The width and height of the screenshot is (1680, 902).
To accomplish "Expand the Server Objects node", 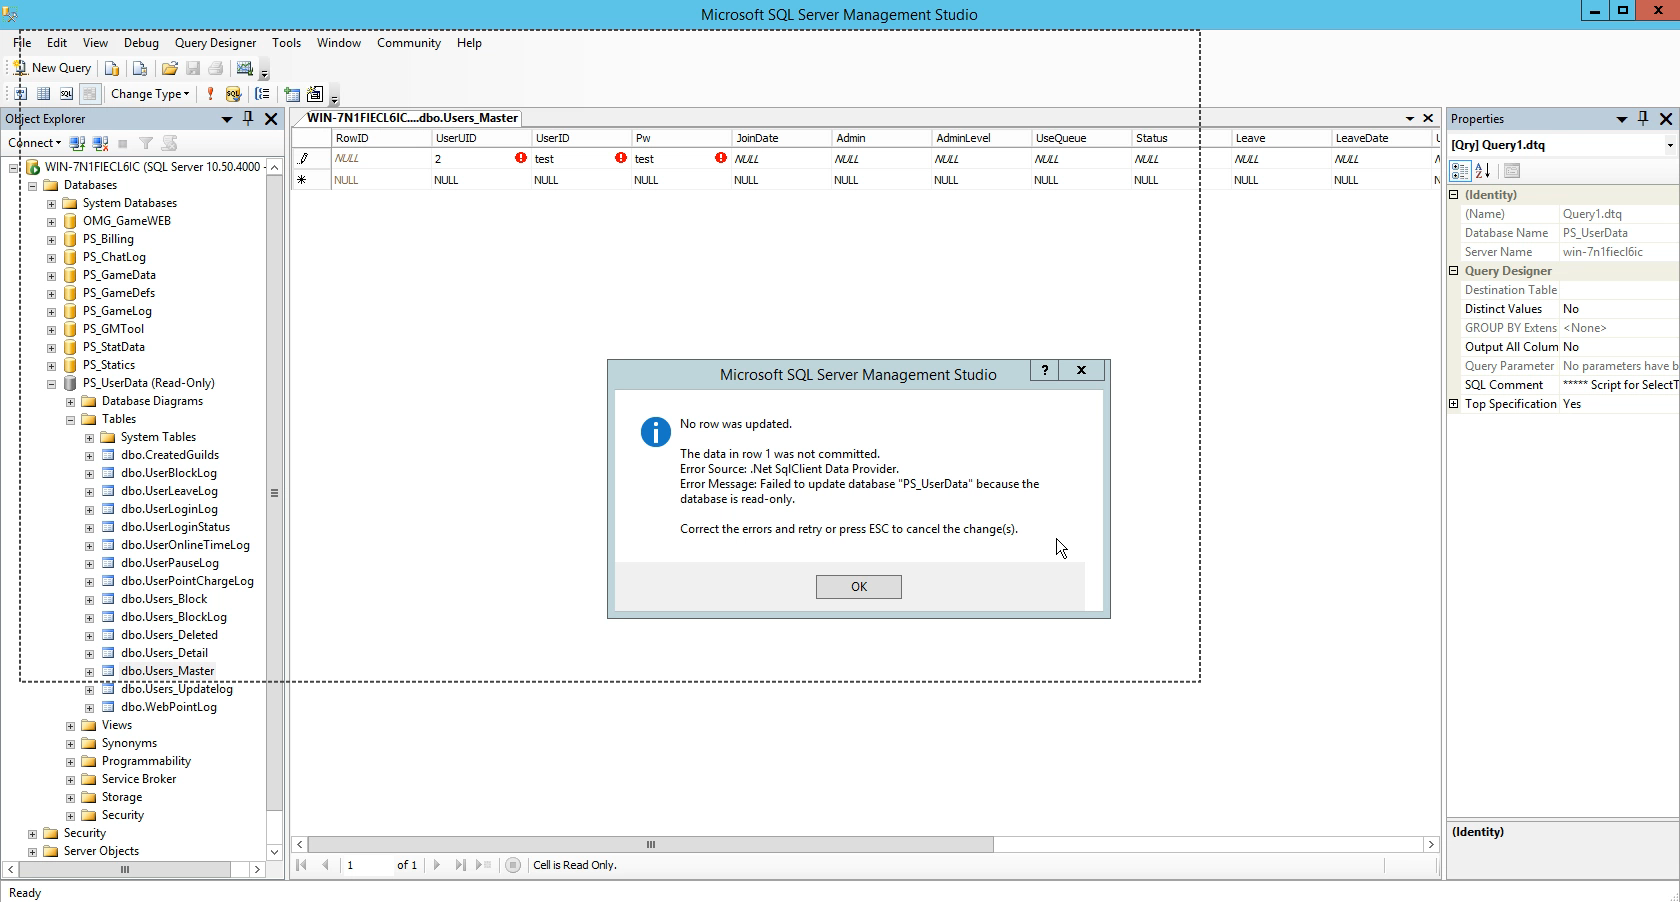I will pos(32,851).
